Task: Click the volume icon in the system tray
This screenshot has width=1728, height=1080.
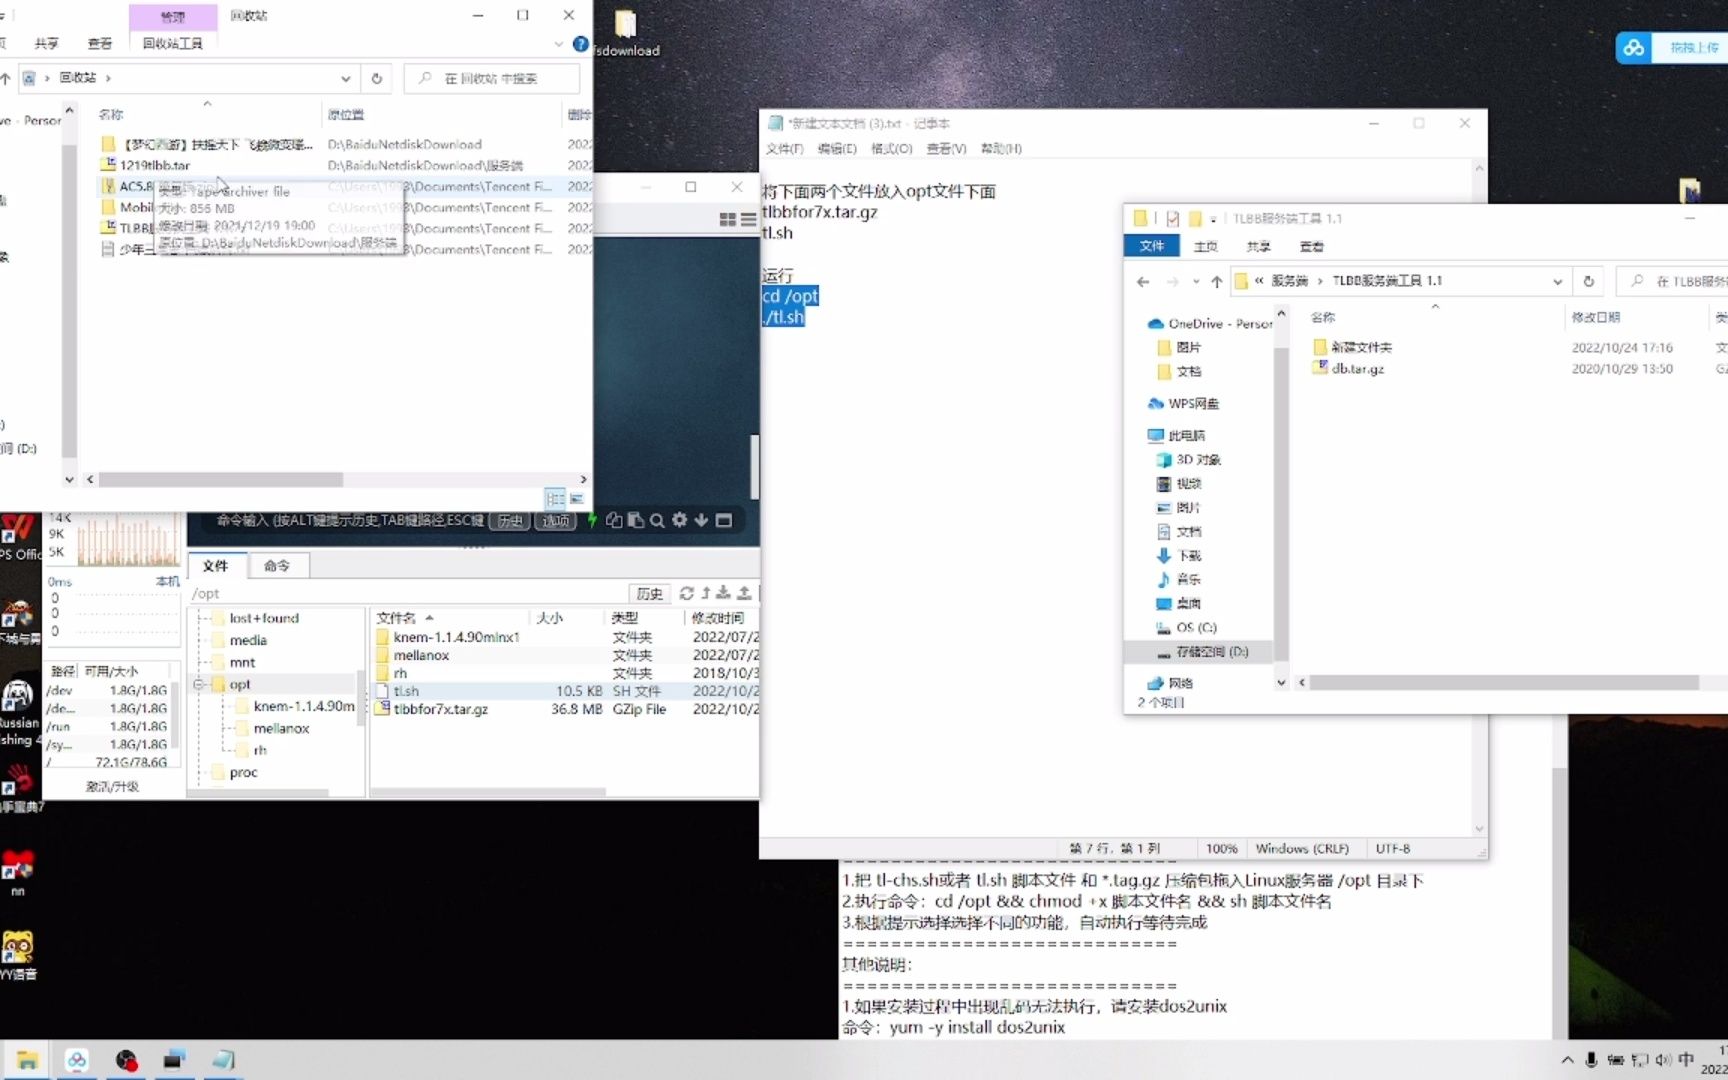Action: coord(1663,1060)
